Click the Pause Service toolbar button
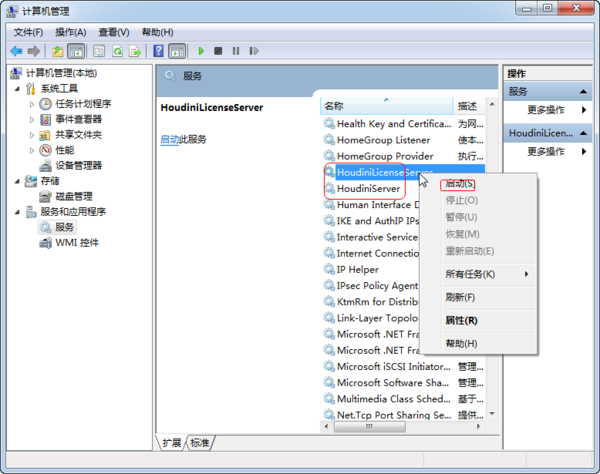 (236, 51)
